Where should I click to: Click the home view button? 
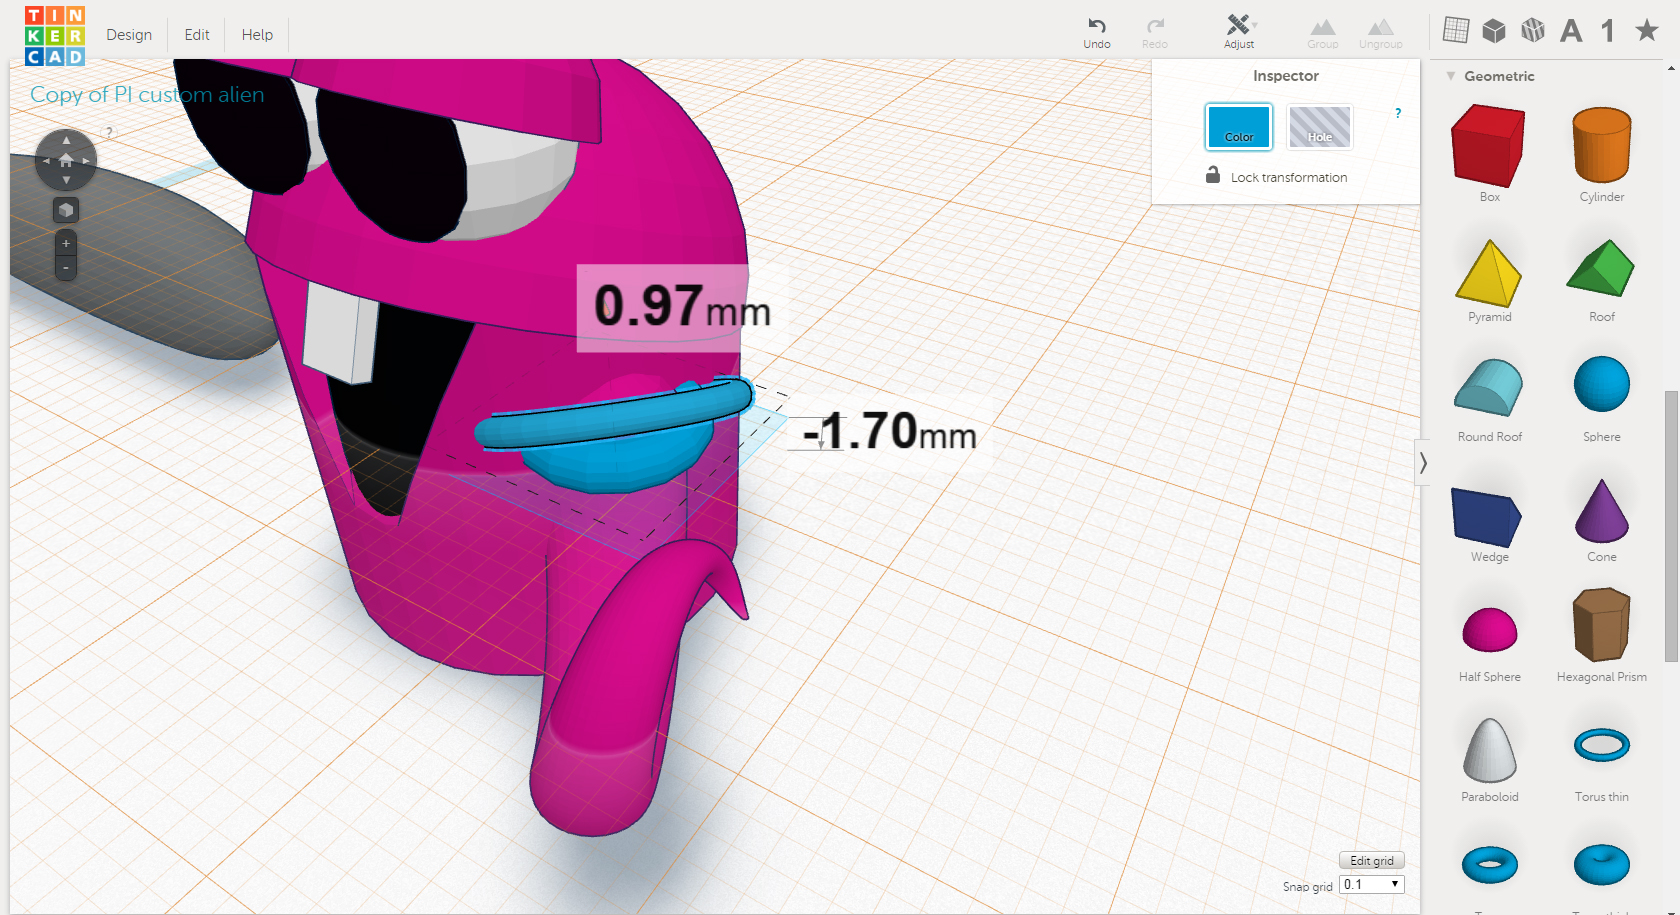(x=66, y=160)
